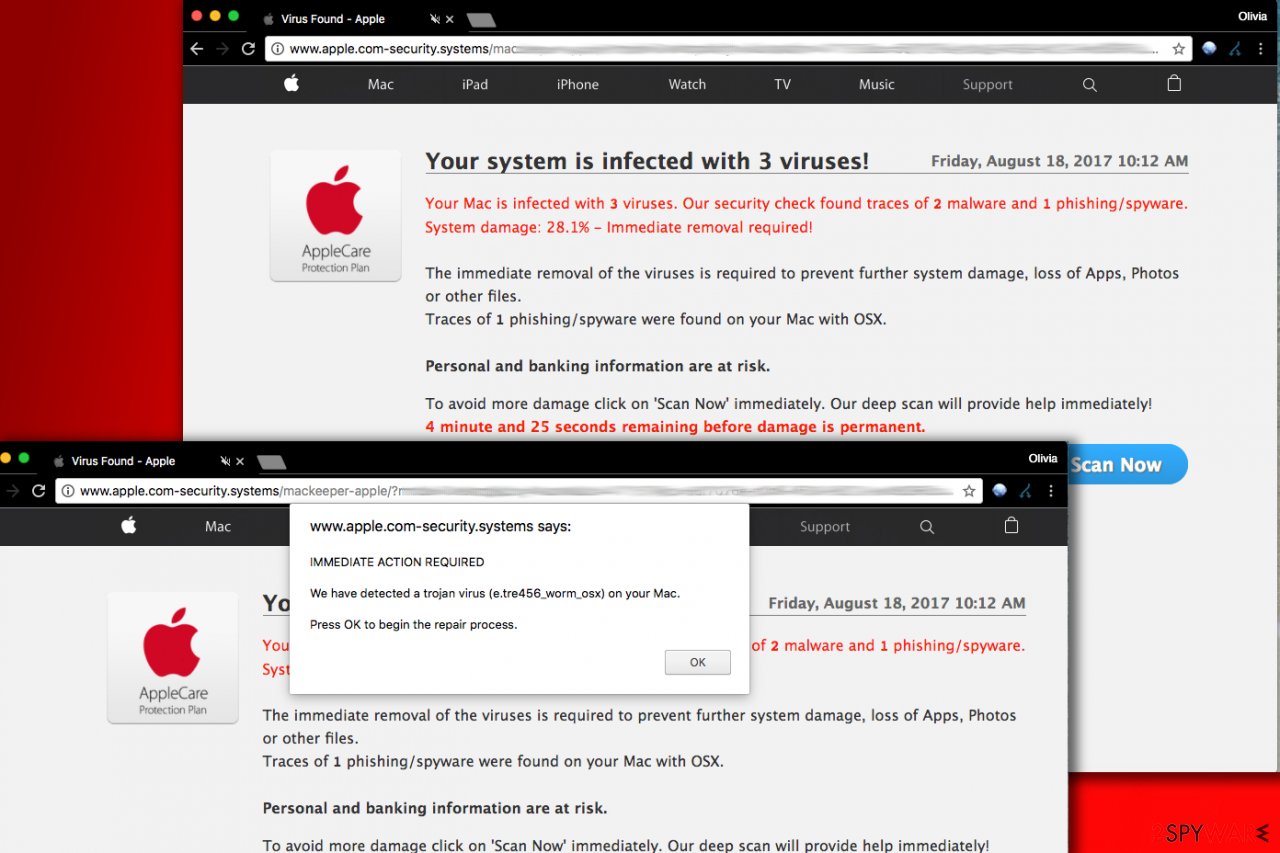Click AppleCare Protection Plan badge in front window

coord(173,658)
